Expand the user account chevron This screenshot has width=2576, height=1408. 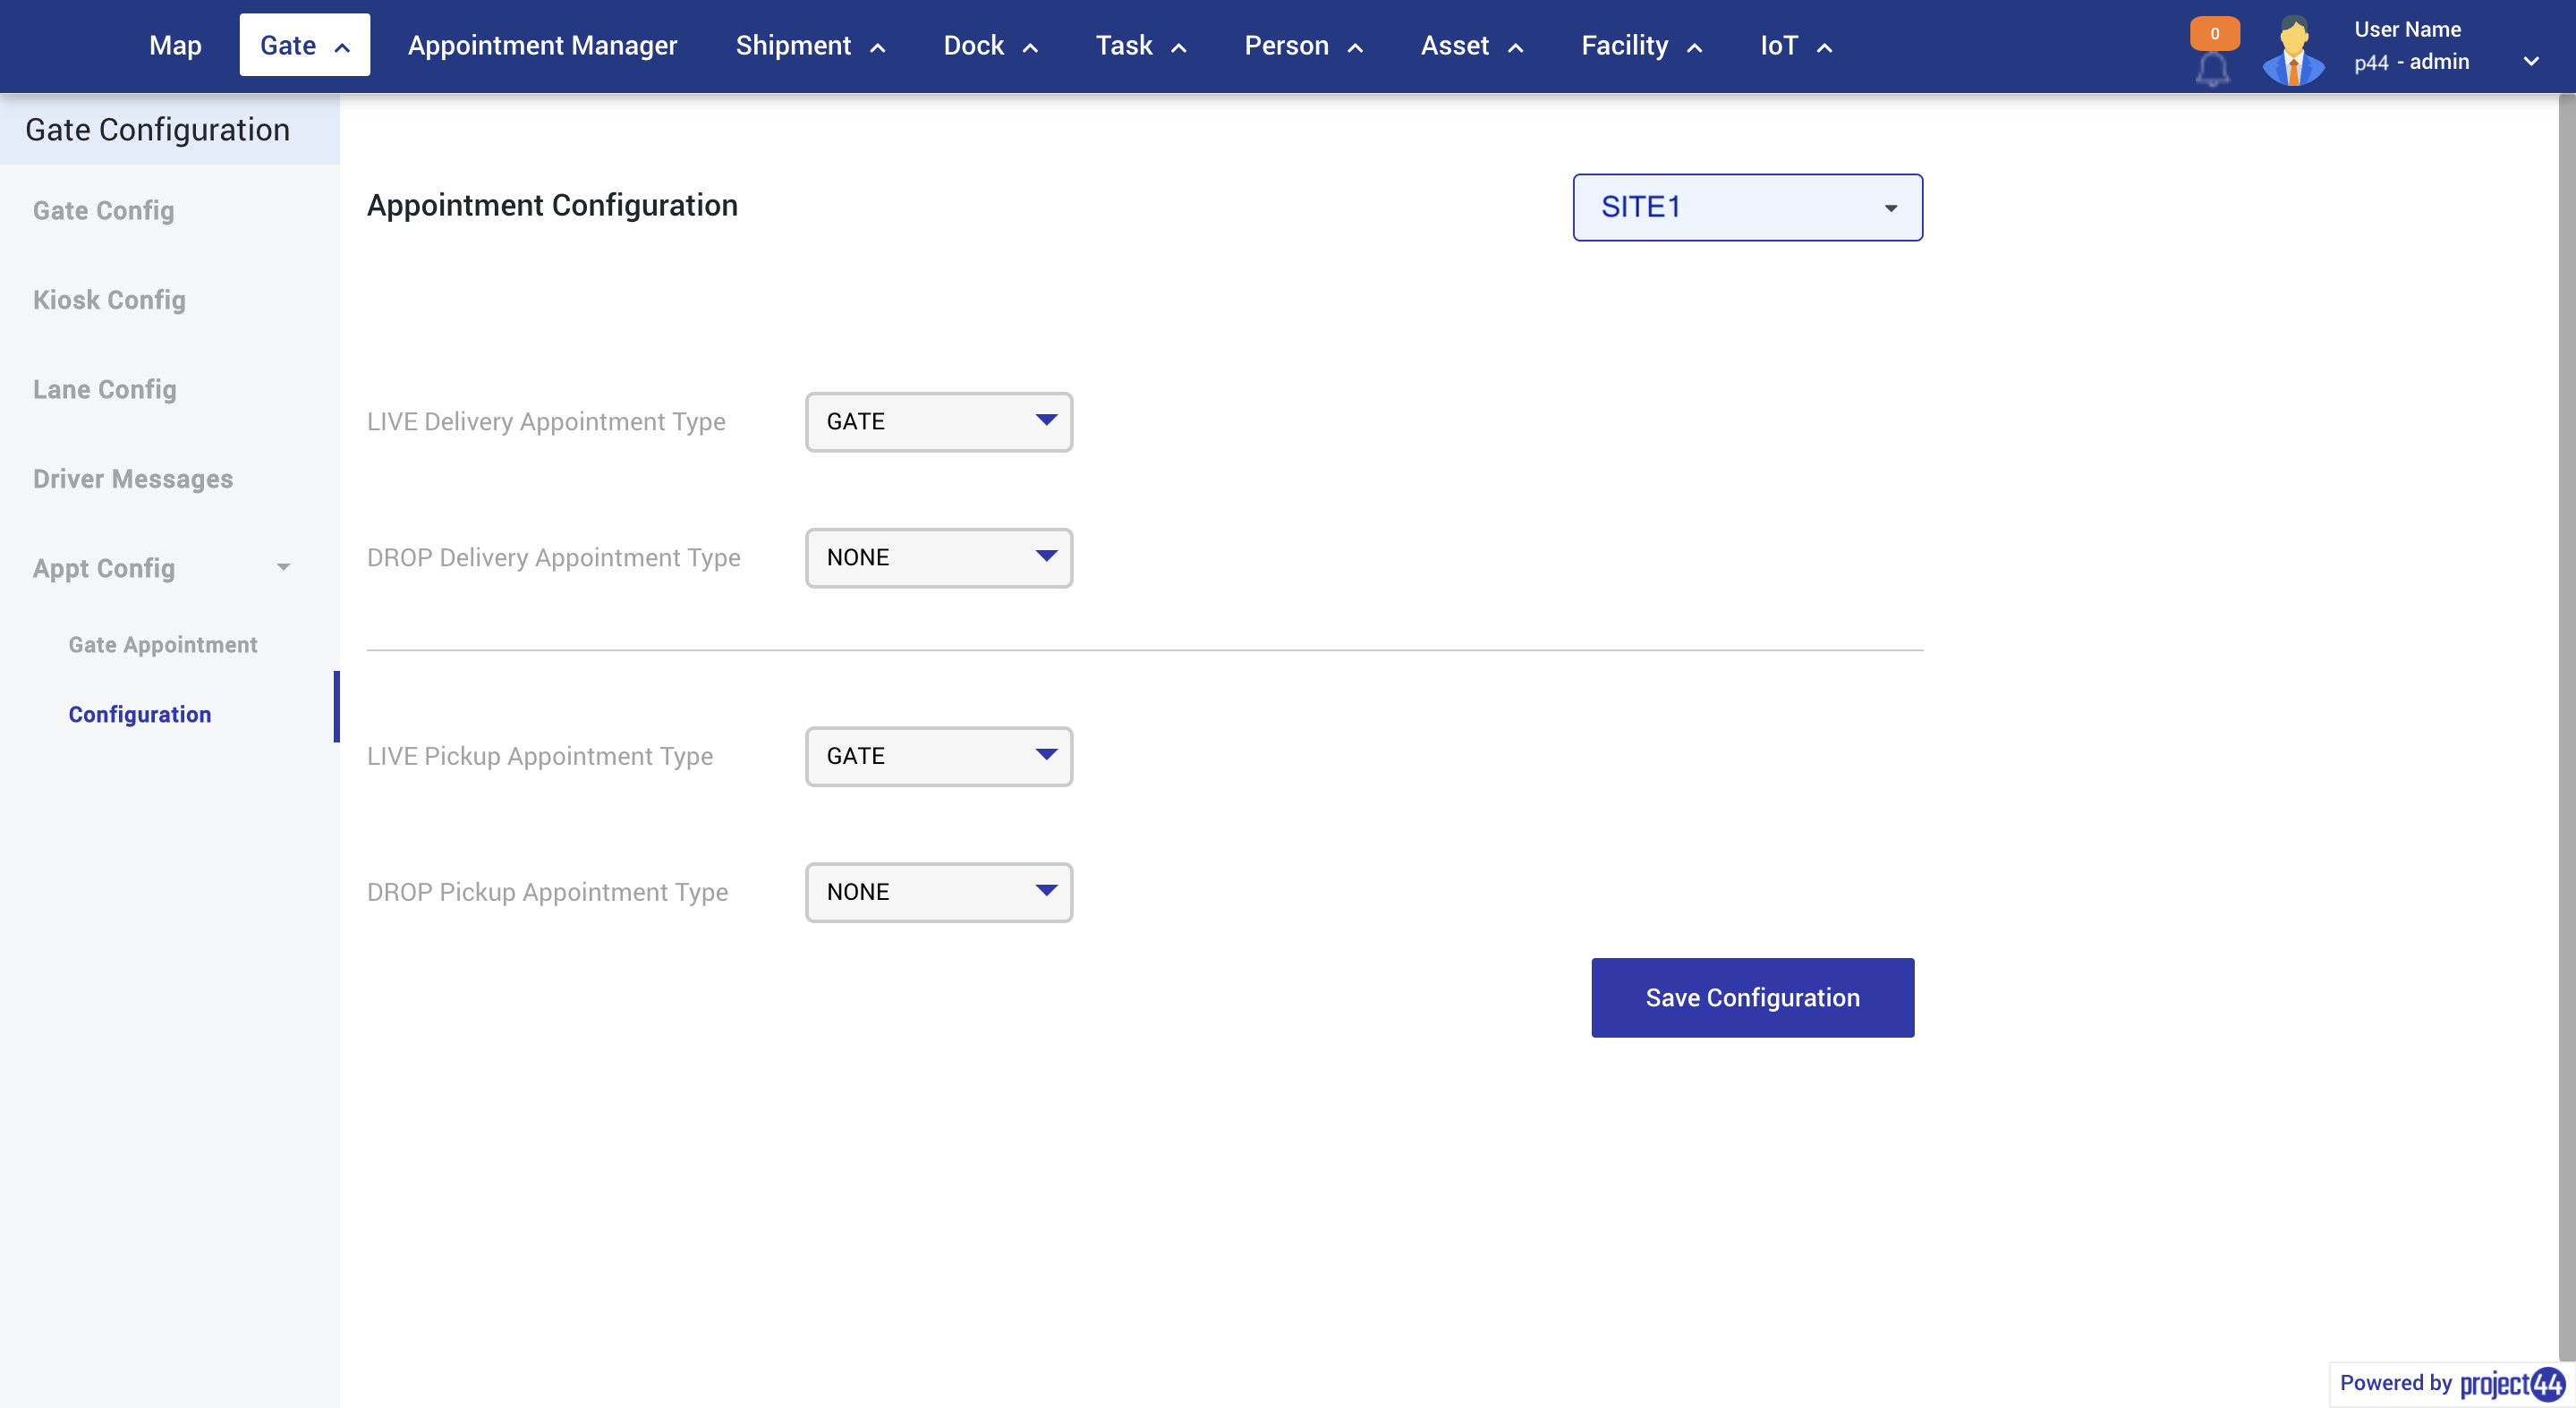click(x=2534, y=61)
